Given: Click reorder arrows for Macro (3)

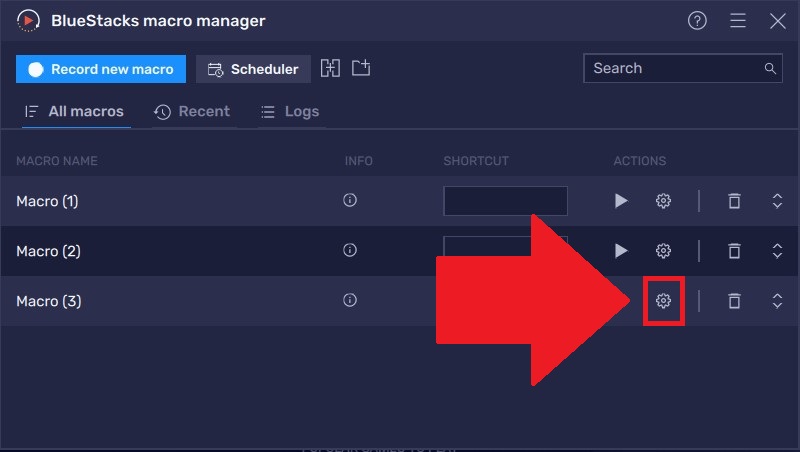Looking at the screenshot, I should pyautogui.click(x=777, y=300).
